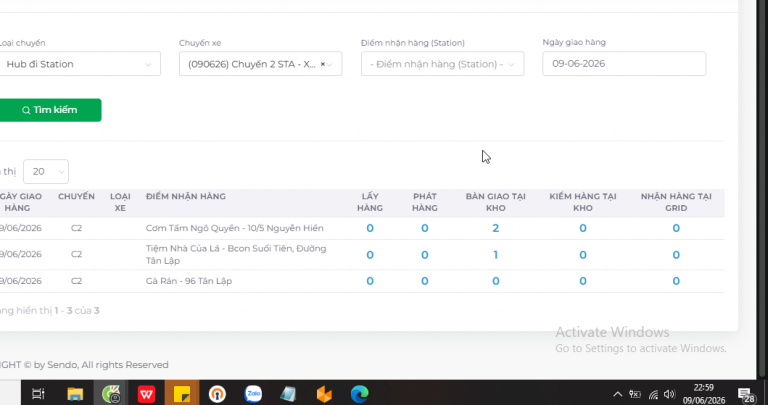Launch WPS Office from the taskbar
The width and height of the screenshot is (768, 405).
tap(146, 394)
